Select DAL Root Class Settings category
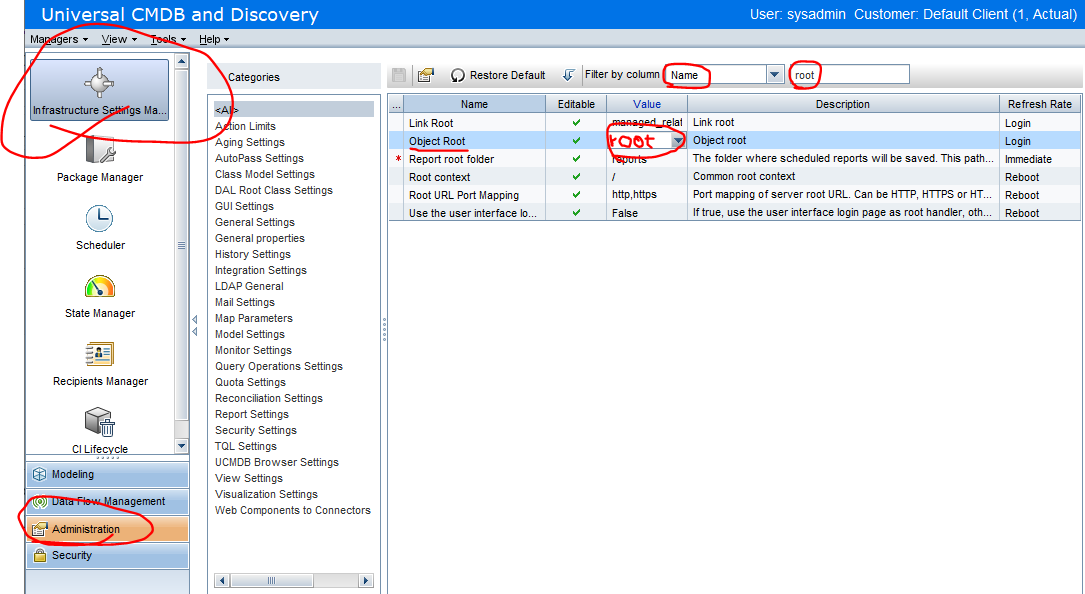The image size is (1085, 594). pyautogui.click(x=273, y=190)
